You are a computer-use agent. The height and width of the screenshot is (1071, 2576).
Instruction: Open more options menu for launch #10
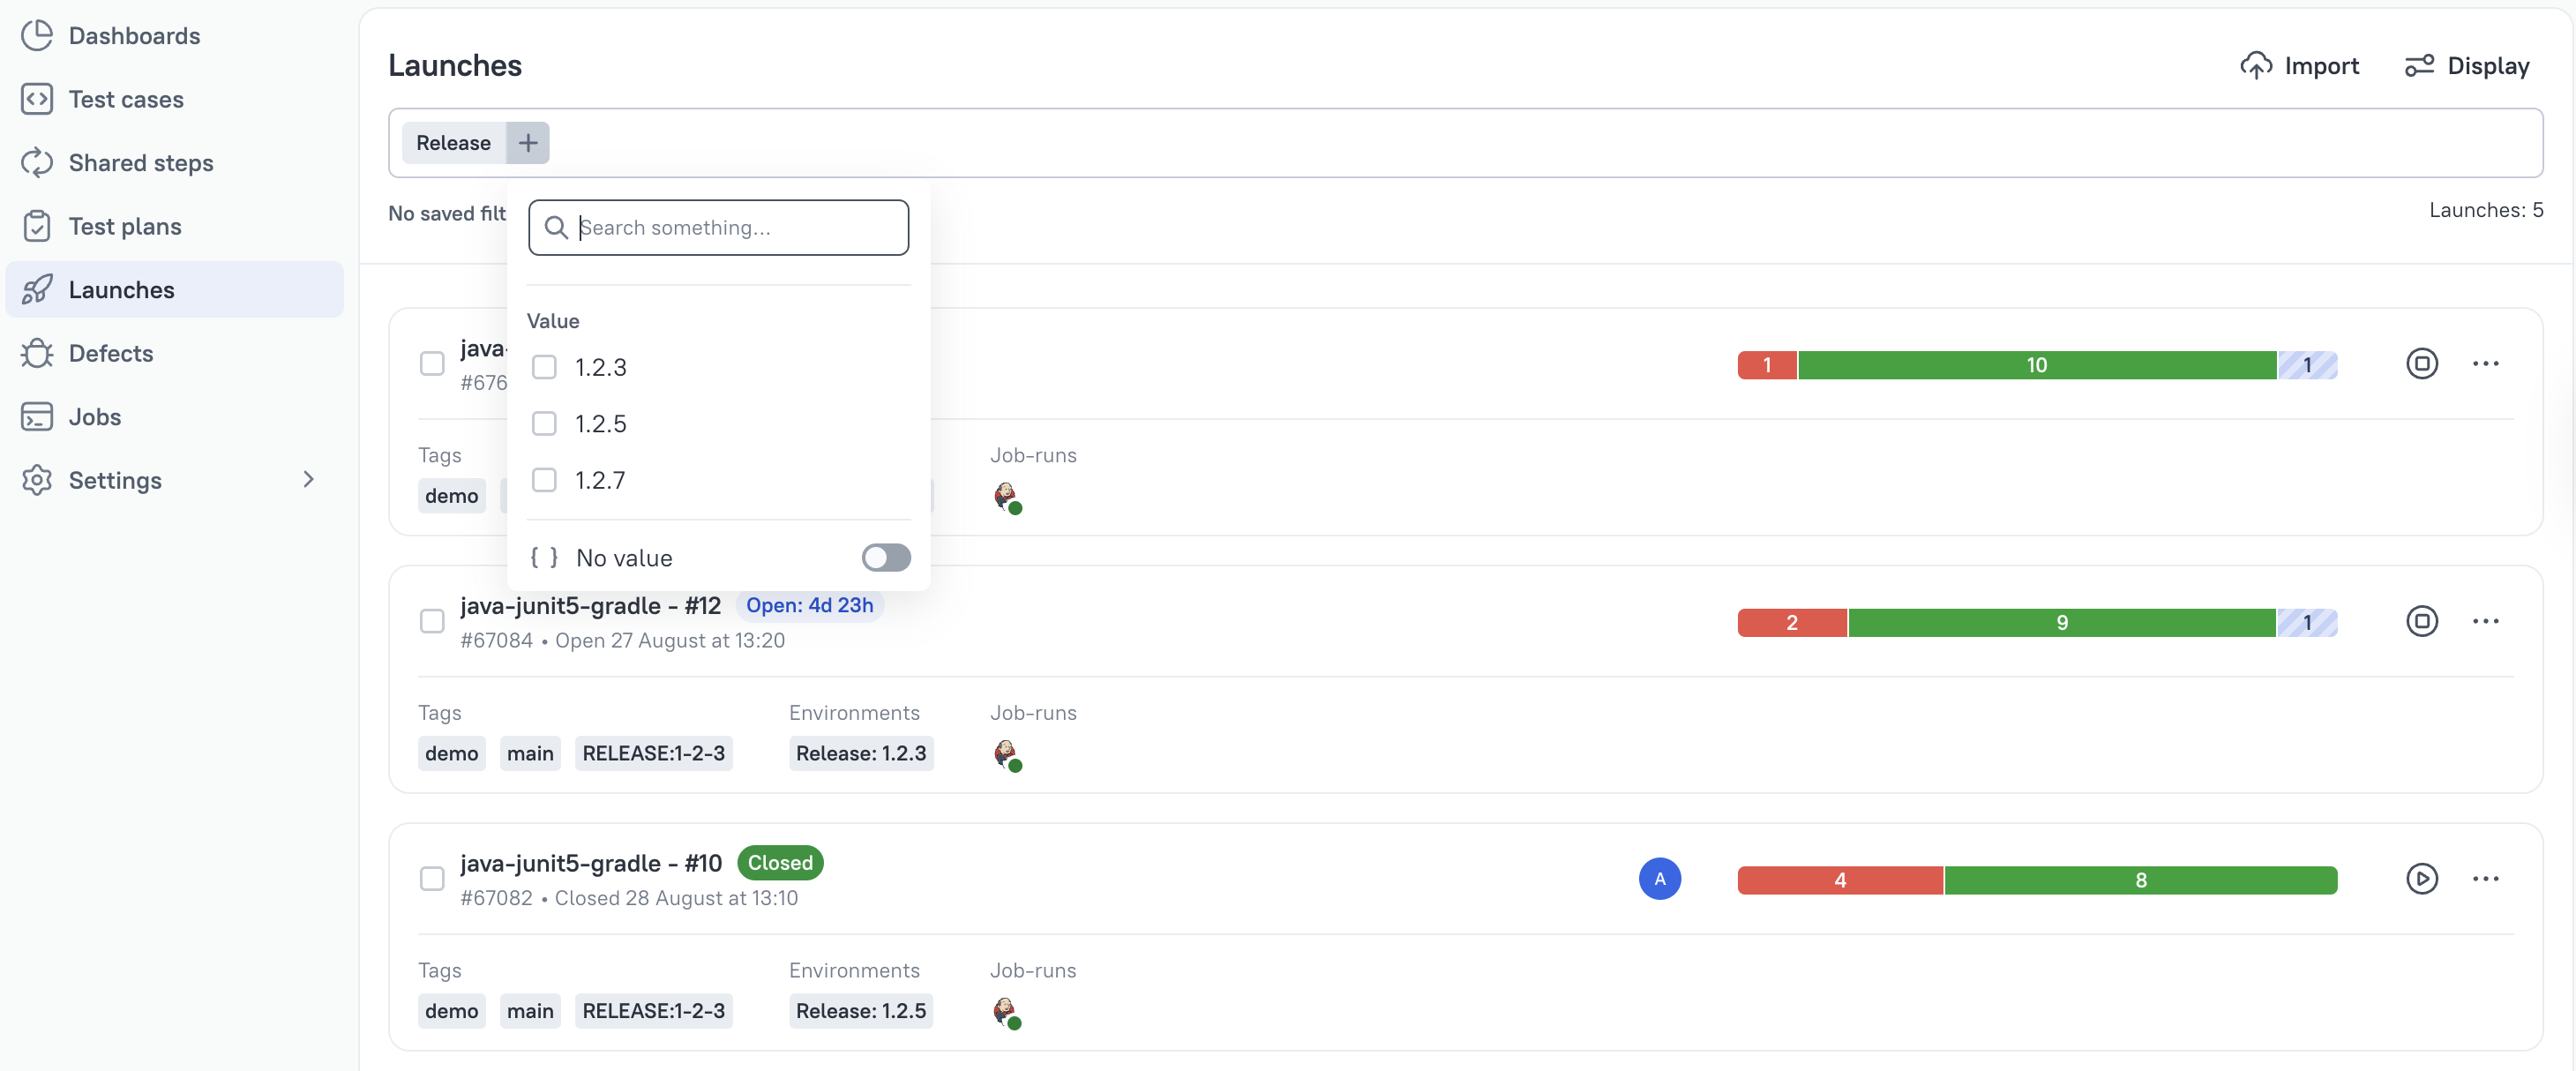click(2485, 879)
